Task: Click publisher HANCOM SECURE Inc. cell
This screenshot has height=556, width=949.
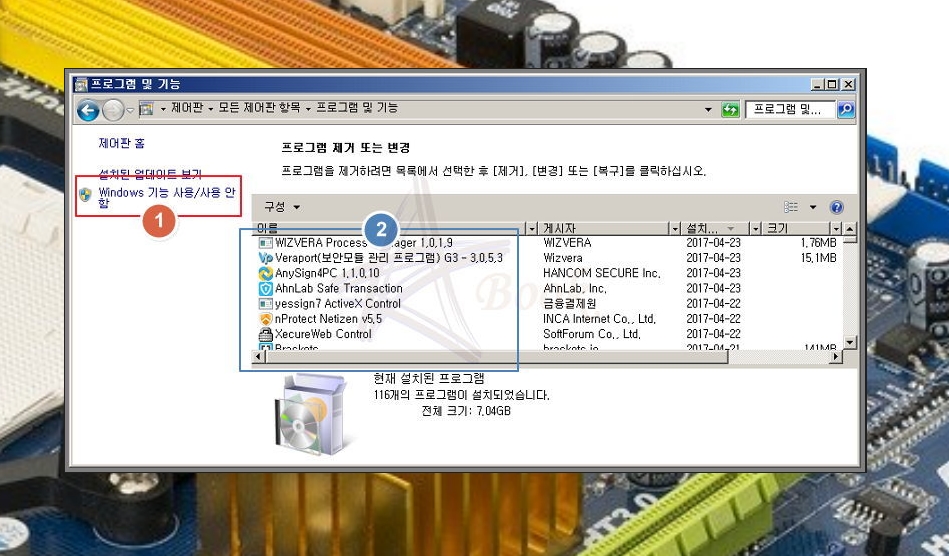Action: [x=602, y=273]
